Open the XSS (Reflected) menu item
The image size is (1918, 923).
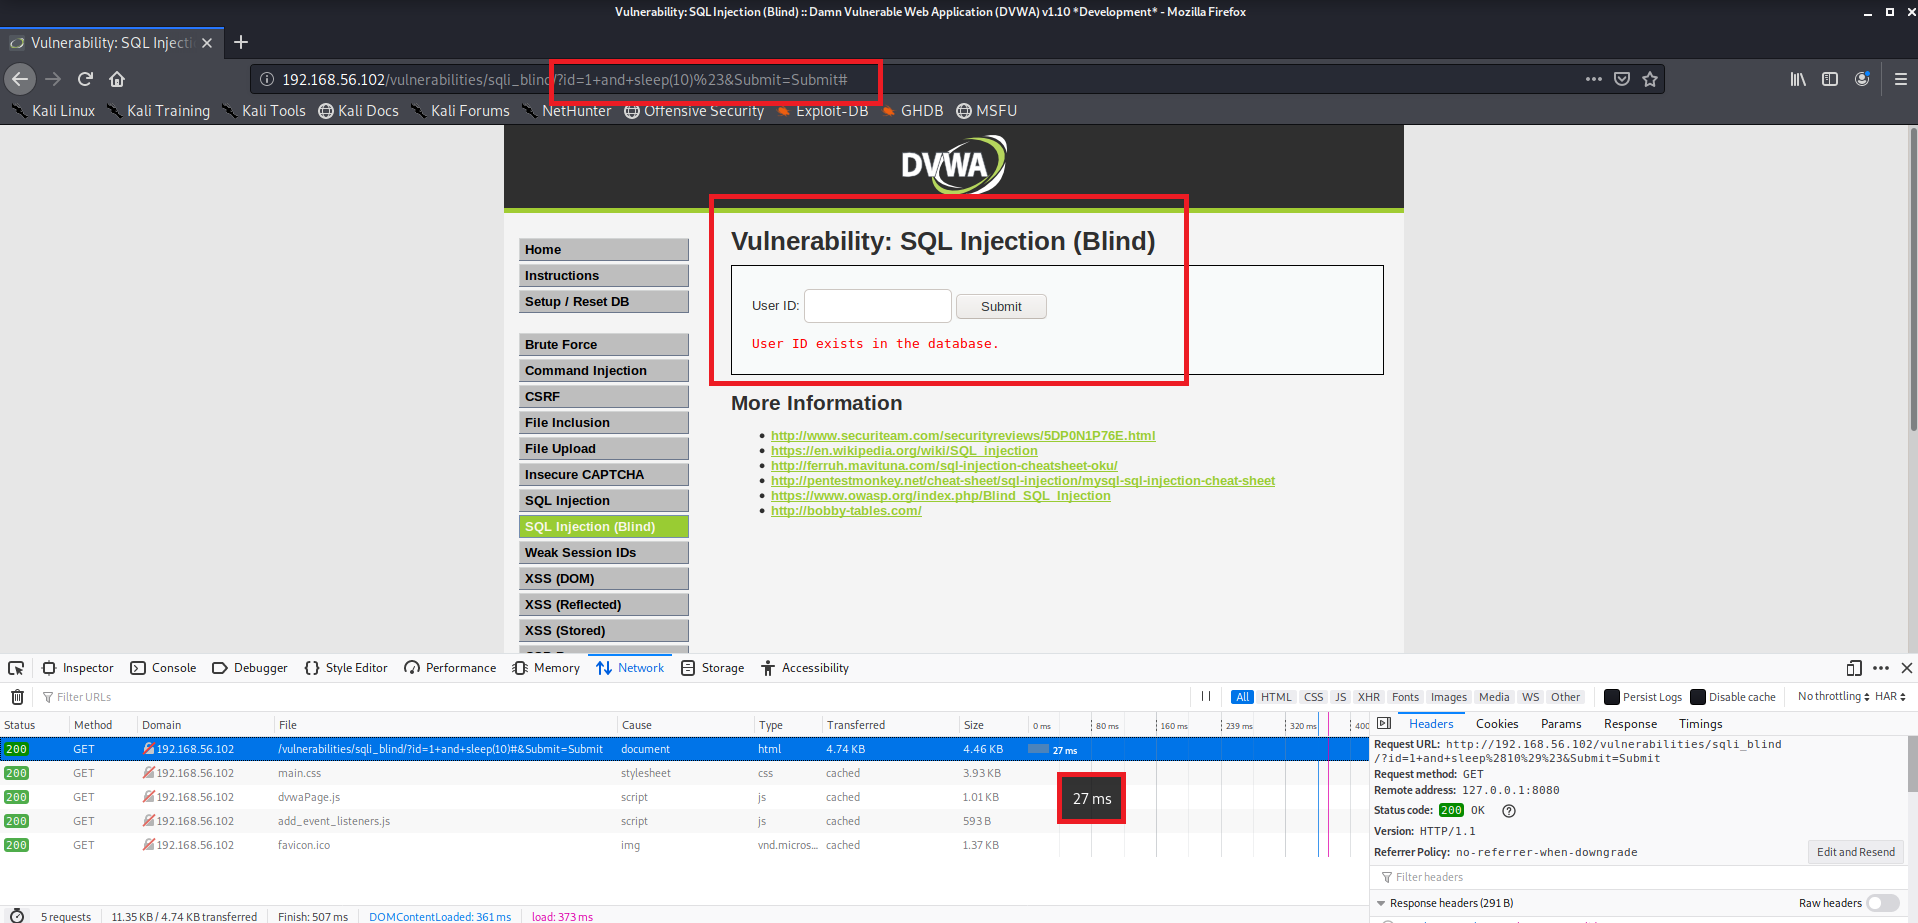coord(604,605)
